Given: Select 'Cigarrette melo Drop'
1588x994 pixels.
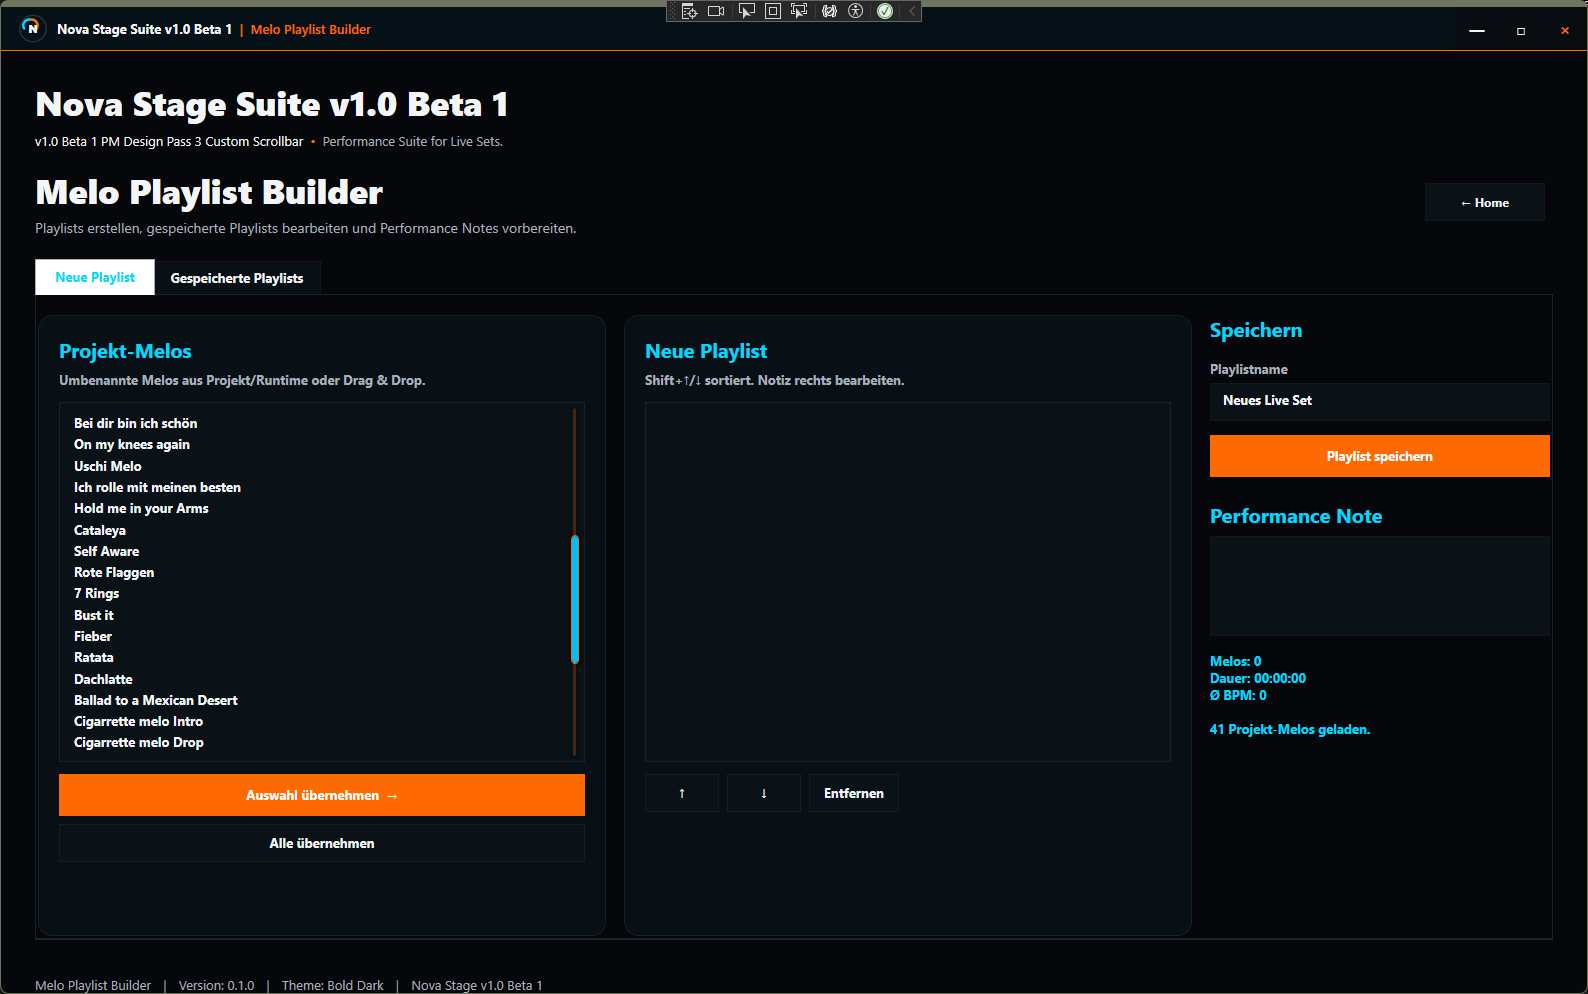Looking at the screenshot, I should (139, 742).
